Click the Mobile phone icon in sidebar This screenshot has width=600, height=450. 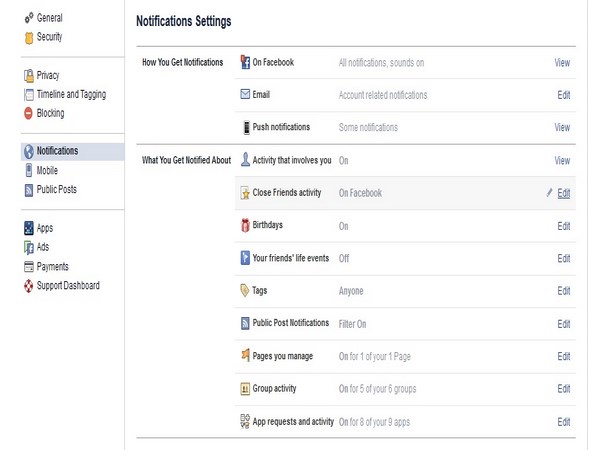29,170
